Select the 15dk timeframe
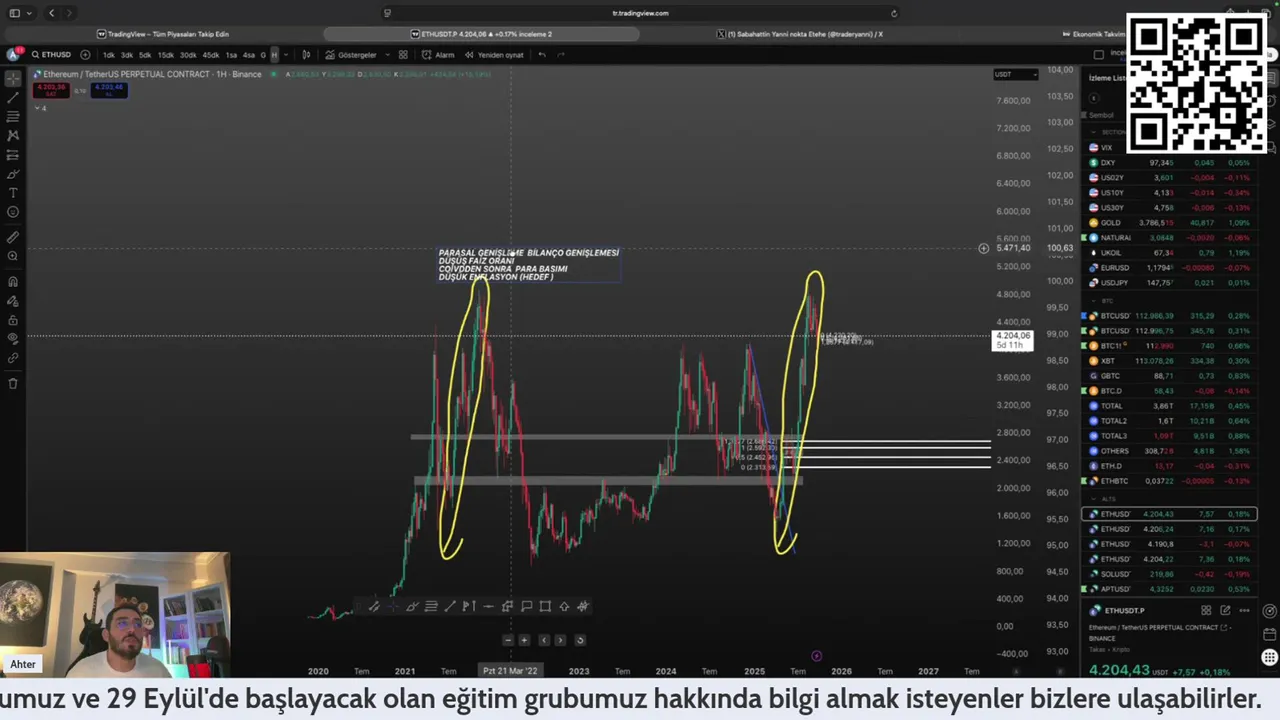 tap(166, 55)
